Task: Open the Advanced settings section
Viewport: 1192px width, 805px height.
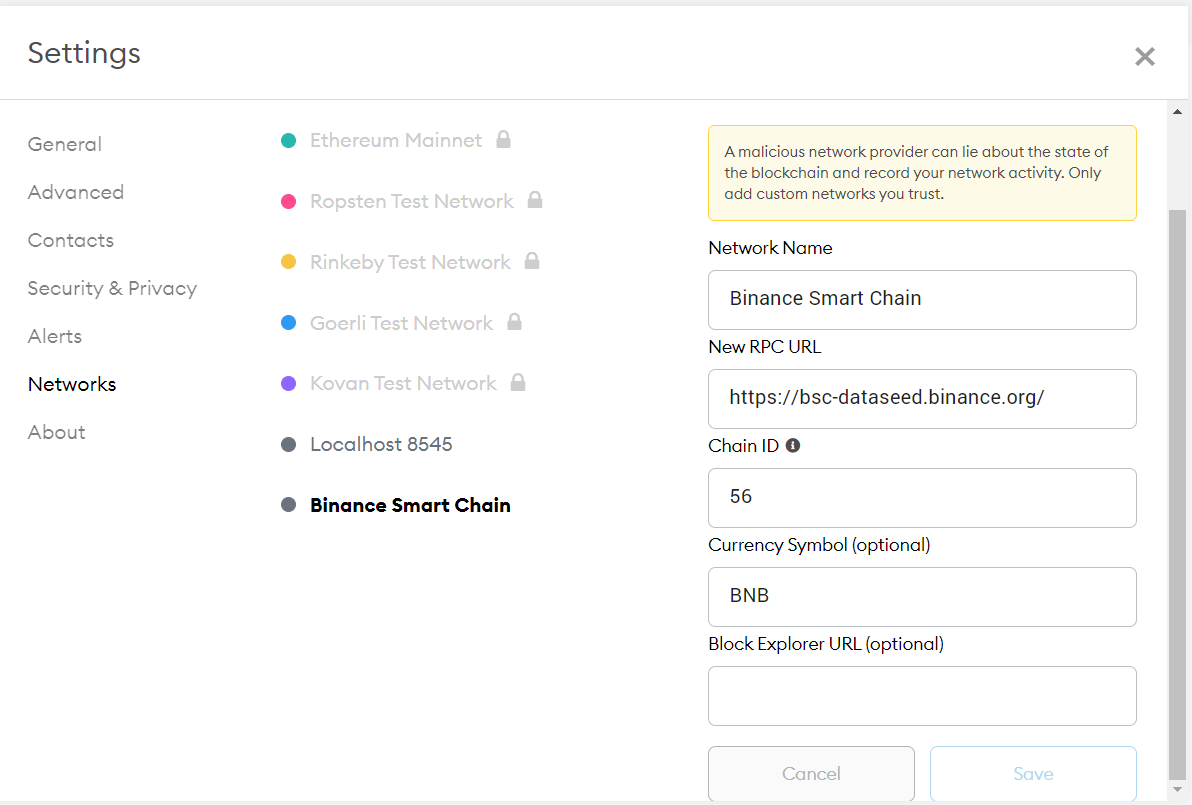Action: point(75,192)
